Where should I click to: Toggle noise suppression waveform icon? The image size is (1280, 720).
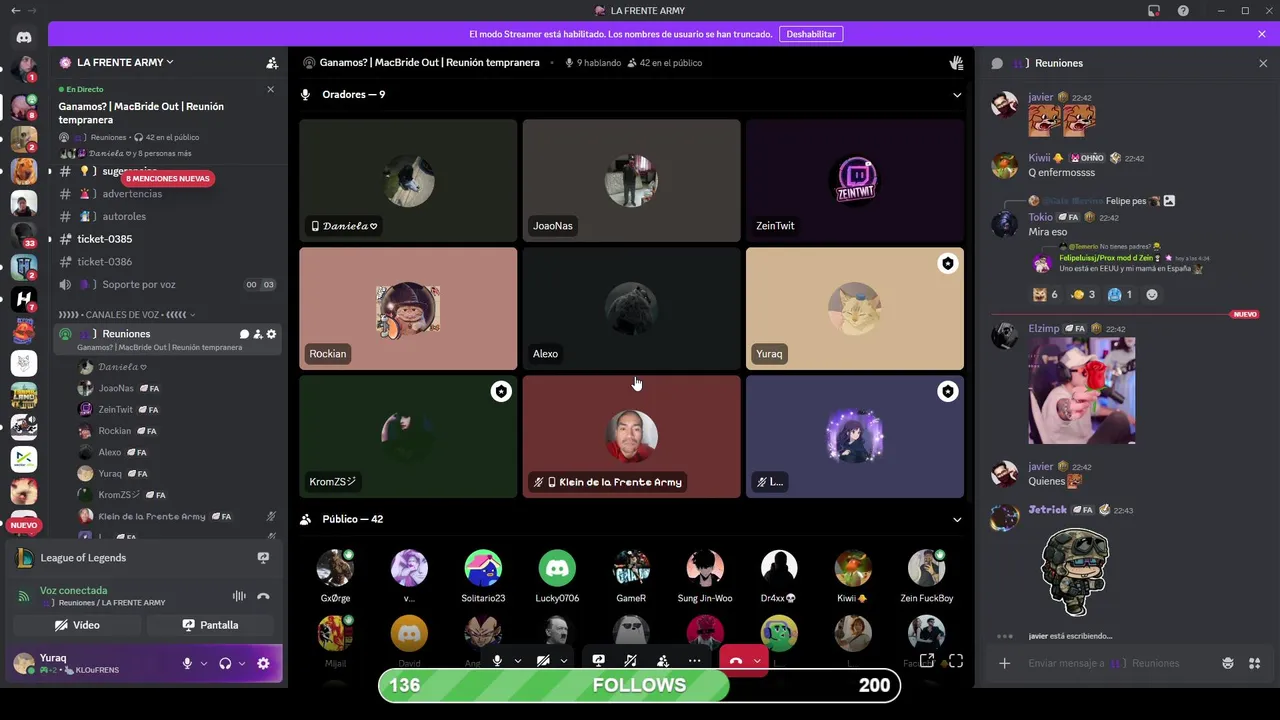point(239,596)
